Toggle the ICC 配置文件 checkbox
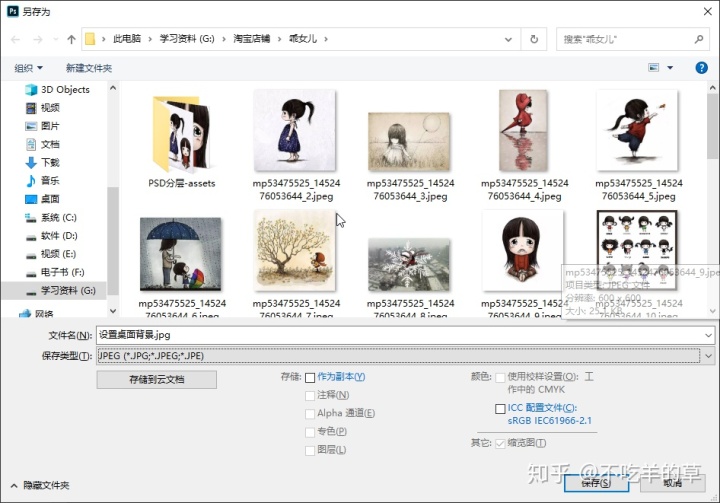 pyautogui.click(x=500, y=408)
